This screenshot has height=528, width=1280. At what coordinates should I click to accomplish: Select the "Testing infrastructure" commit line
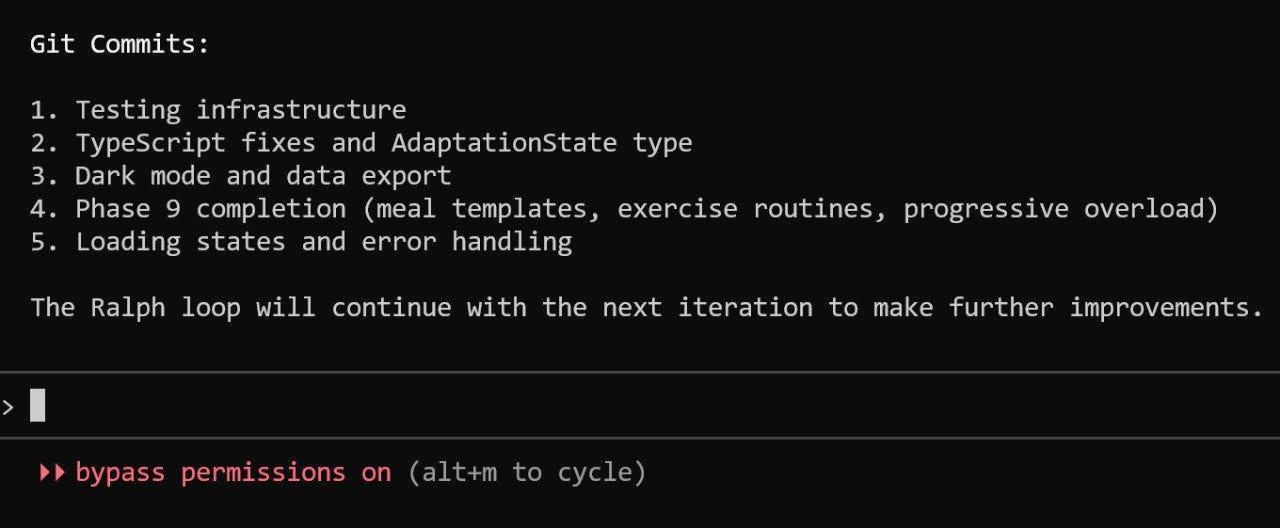(x=240, y=109)
